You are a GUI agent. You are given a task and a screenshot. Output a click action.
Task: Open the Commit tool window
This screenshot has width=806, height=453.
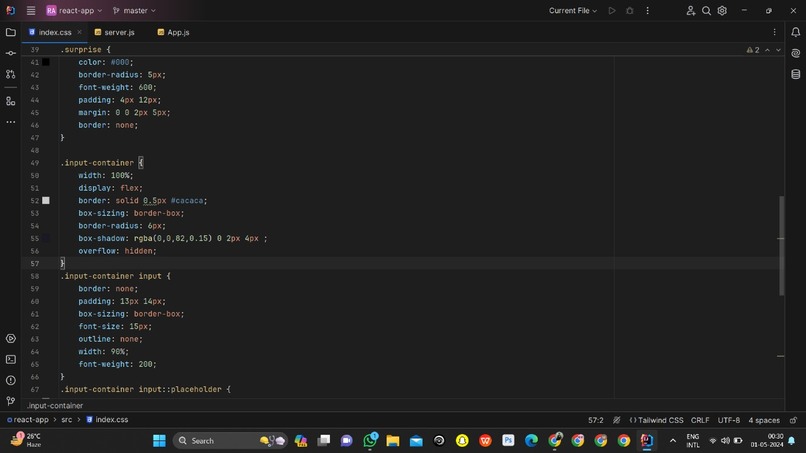point(11,53)
